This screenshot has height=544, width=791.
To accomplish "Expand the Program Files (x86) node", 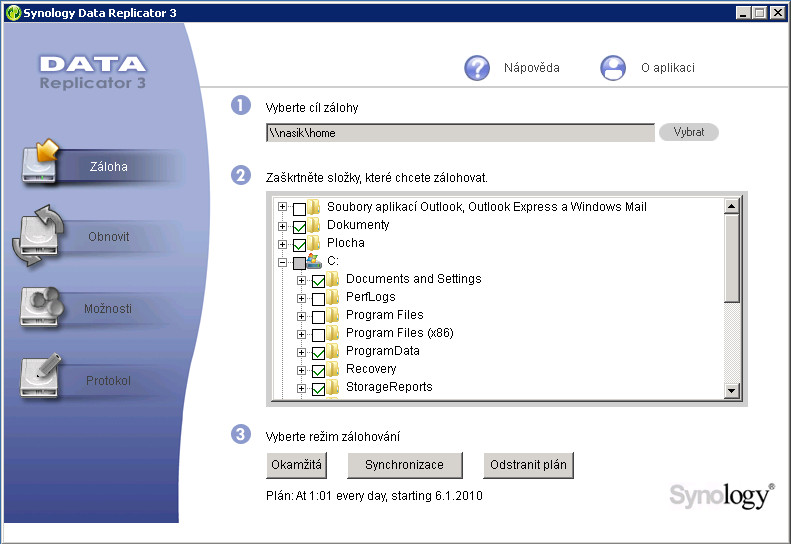I will (x=301, y=334).
